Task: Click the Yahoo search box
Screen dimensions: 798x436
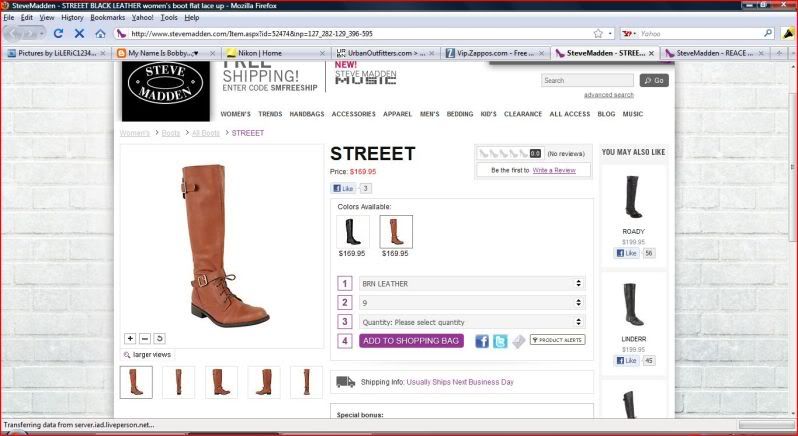Action: pyautogui.click(x=700, y=34)
